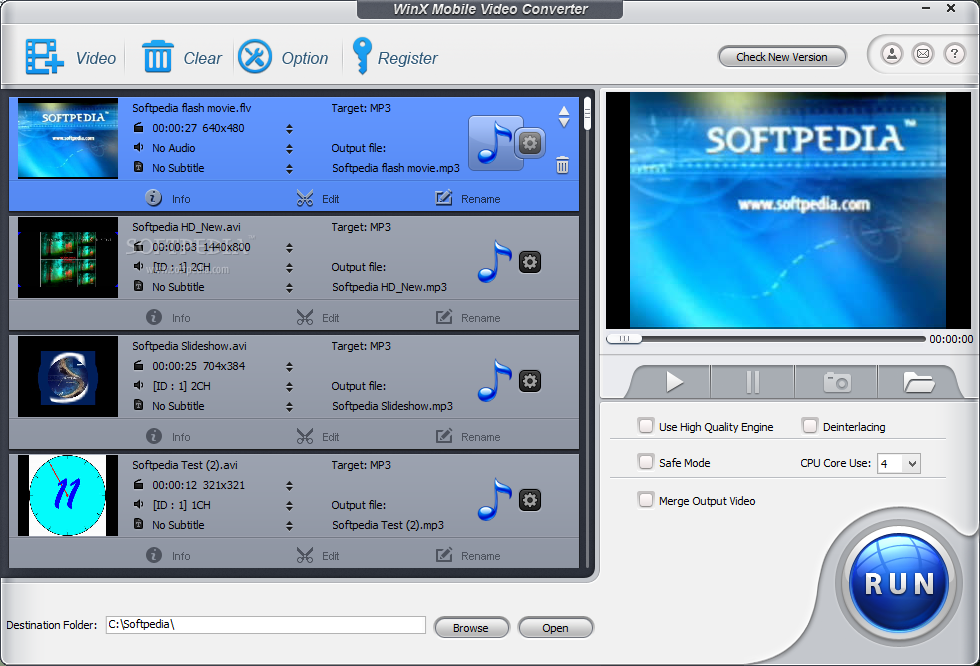980x666 pixels.
Task: Click the email envelope icon
Action: [x=922, y=54]
